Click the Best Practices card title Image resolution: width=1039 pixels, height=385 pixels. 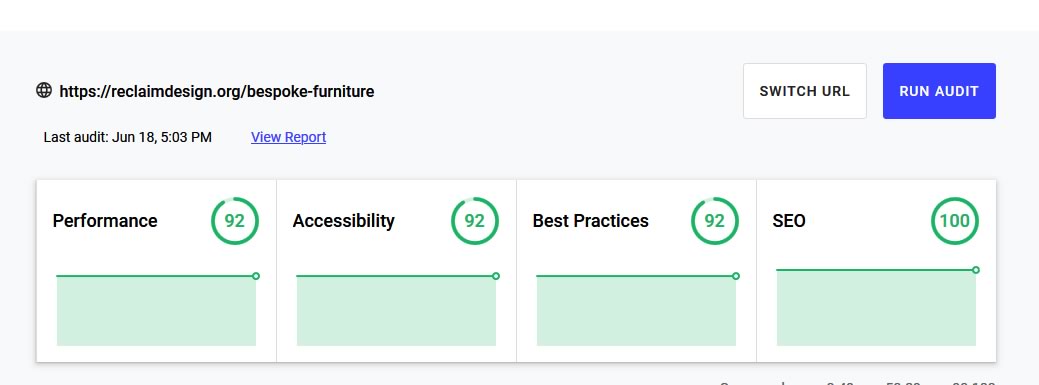point(590,221)
